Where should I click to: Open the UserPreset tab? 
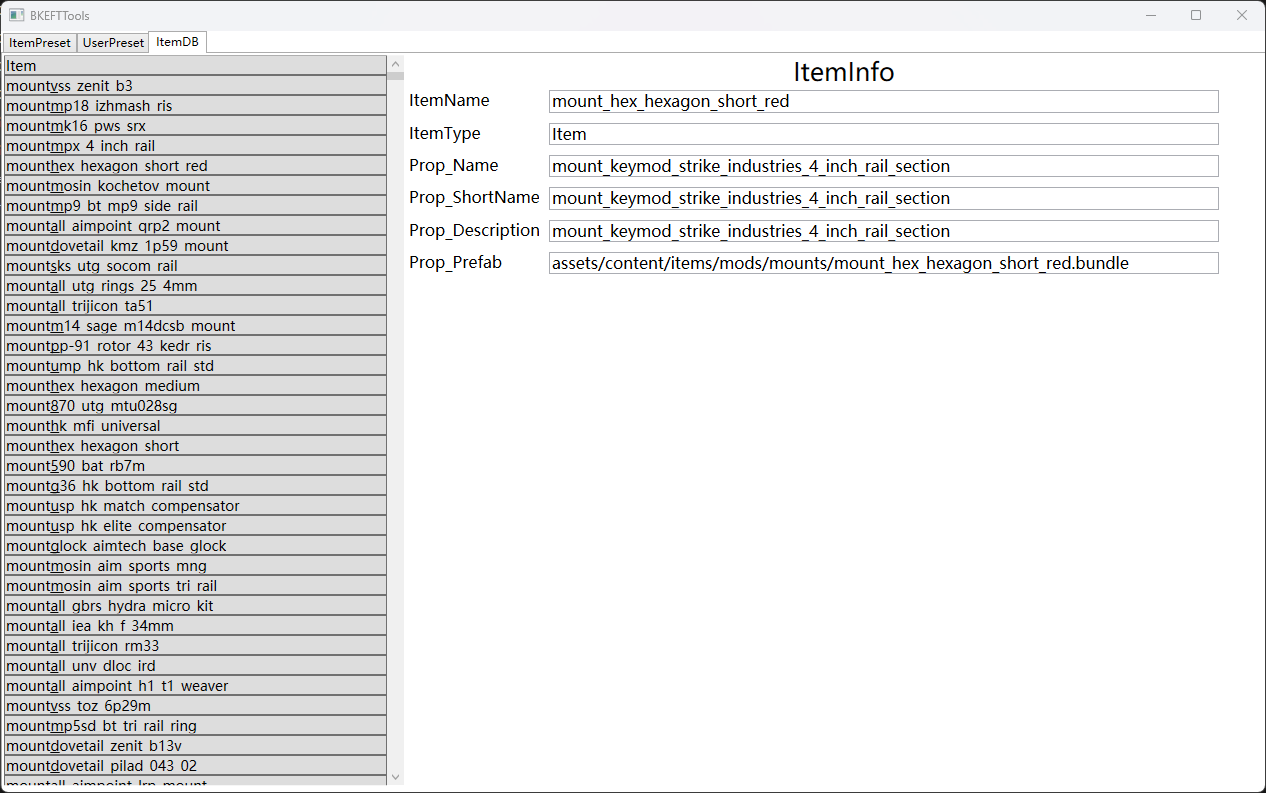pos(113,43)
